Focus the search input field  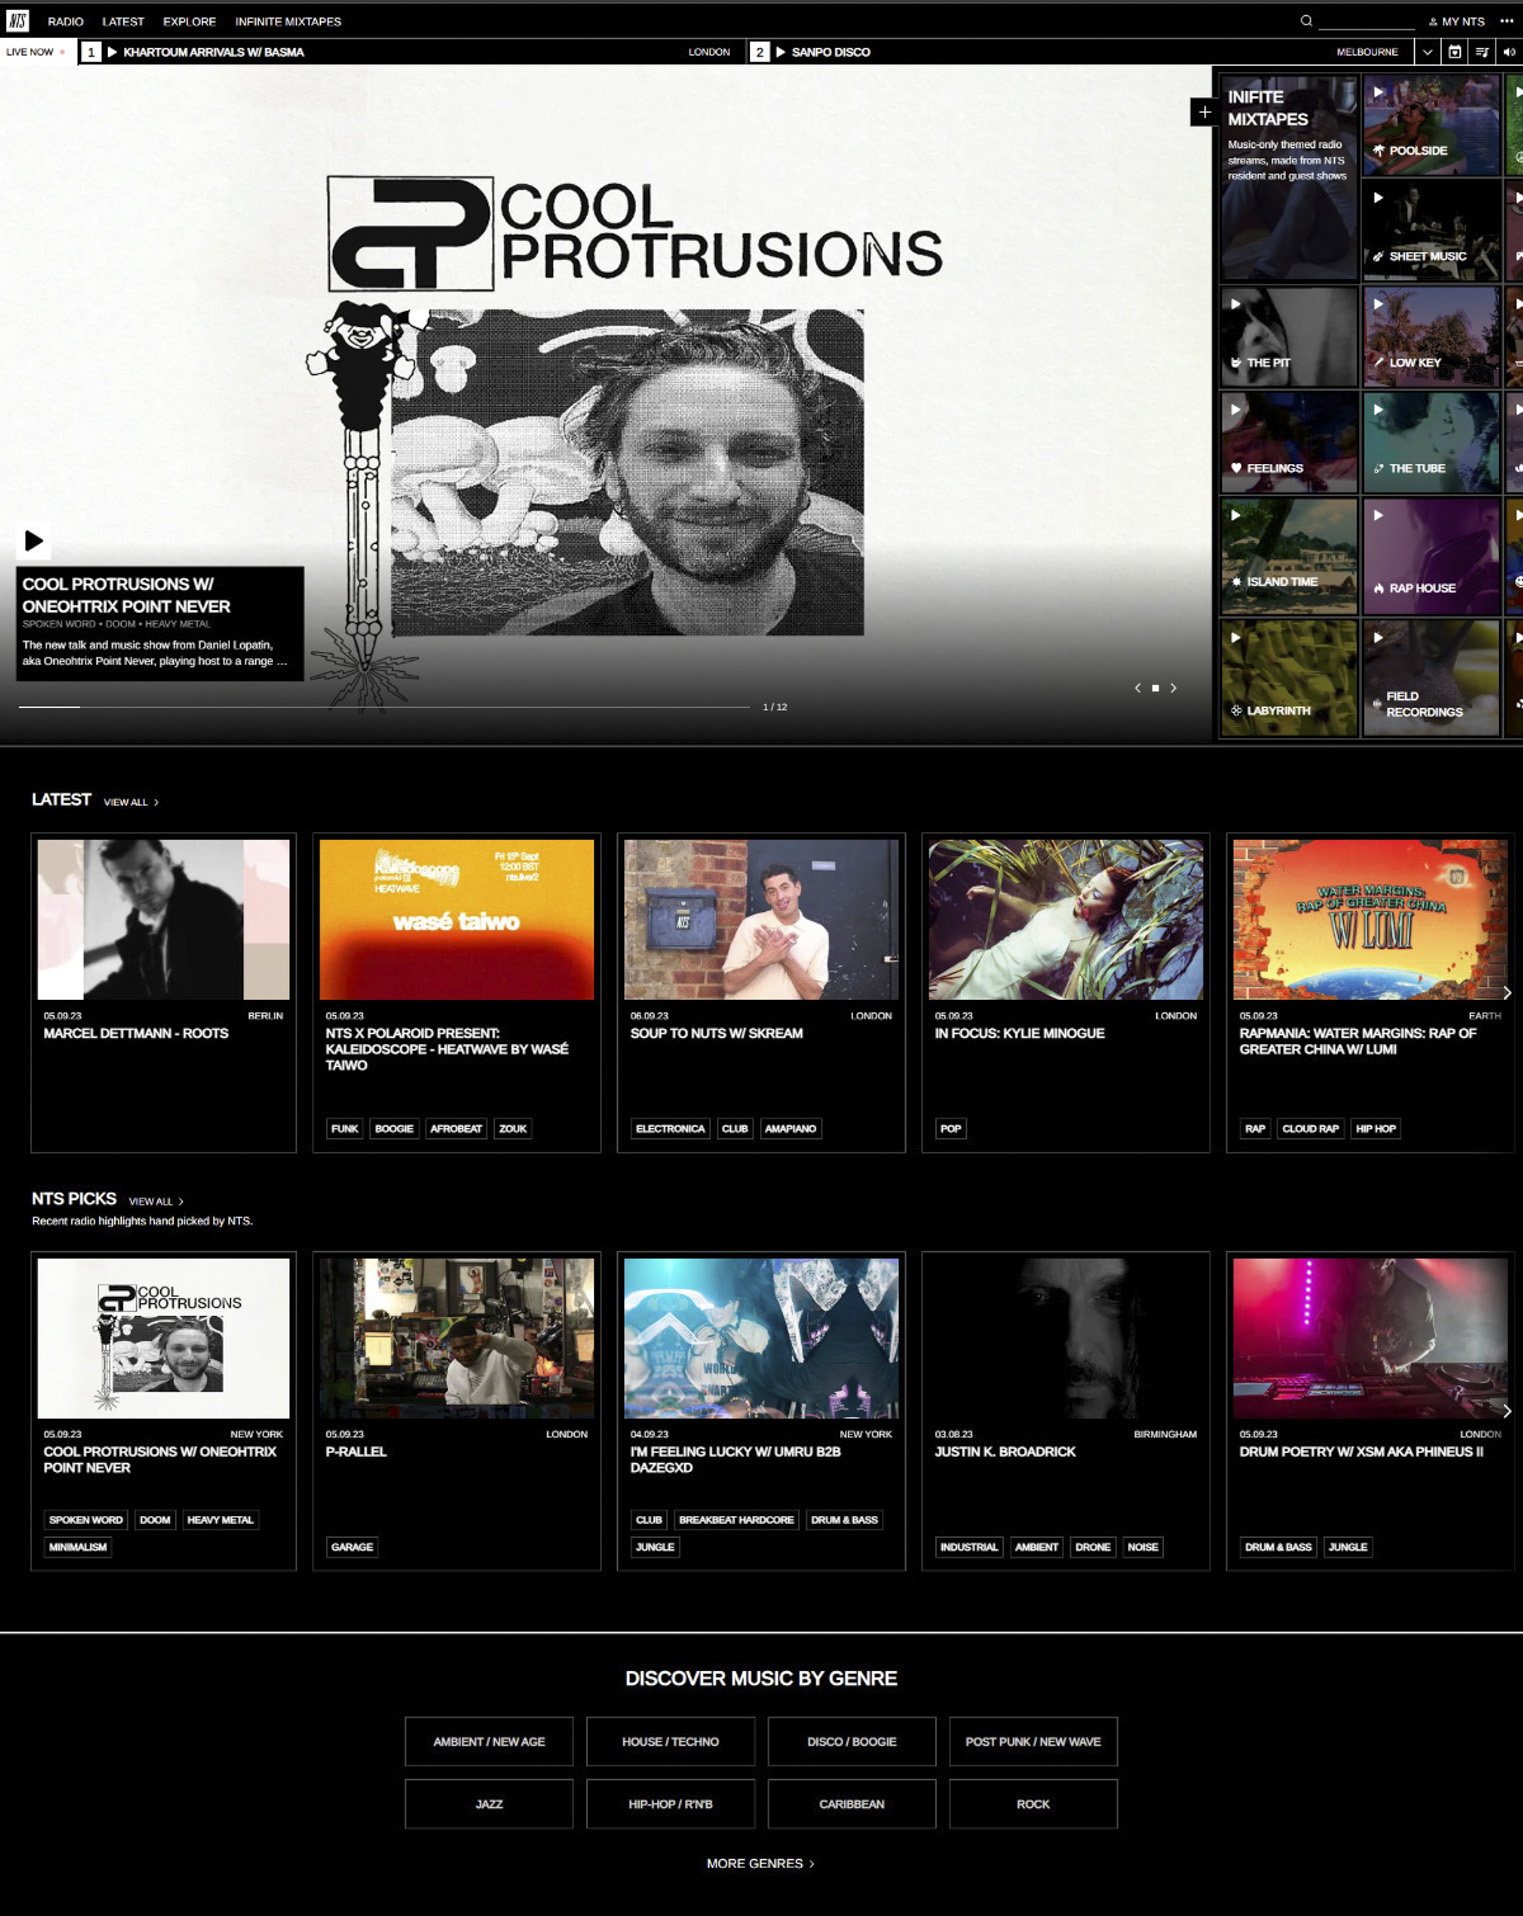(1366, 21)
